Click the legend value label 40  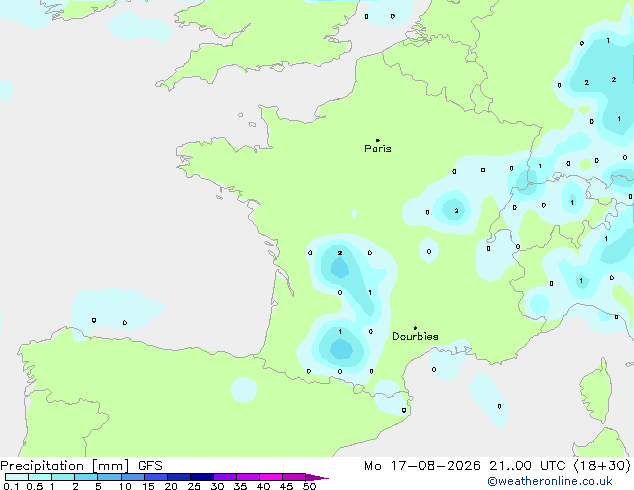pos(263,486)
